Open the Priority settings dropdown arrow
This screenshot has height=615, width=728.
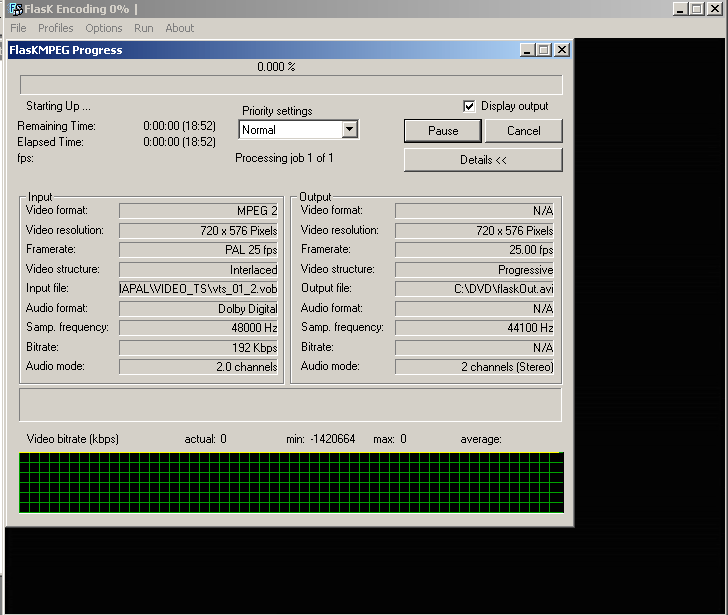349,129
